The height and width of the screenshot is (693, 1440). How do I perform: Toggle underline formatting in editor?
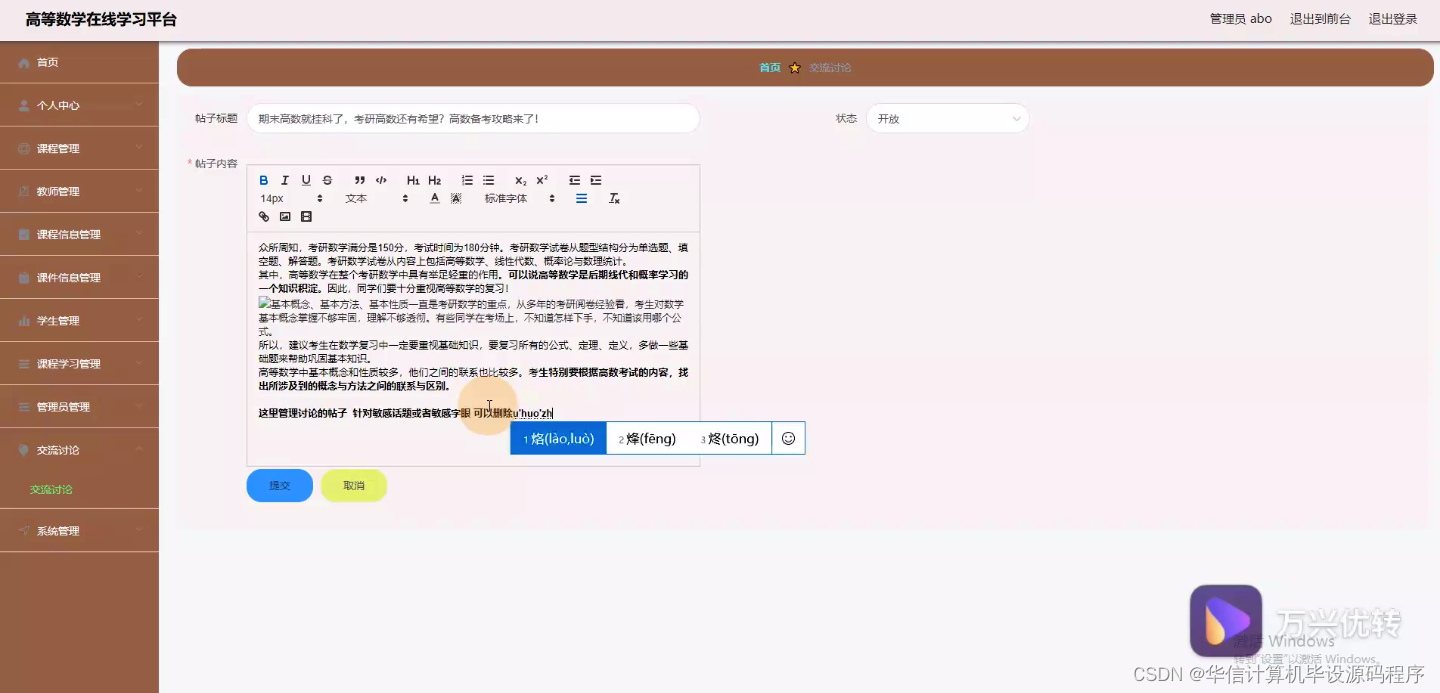[x=306, y=180]
